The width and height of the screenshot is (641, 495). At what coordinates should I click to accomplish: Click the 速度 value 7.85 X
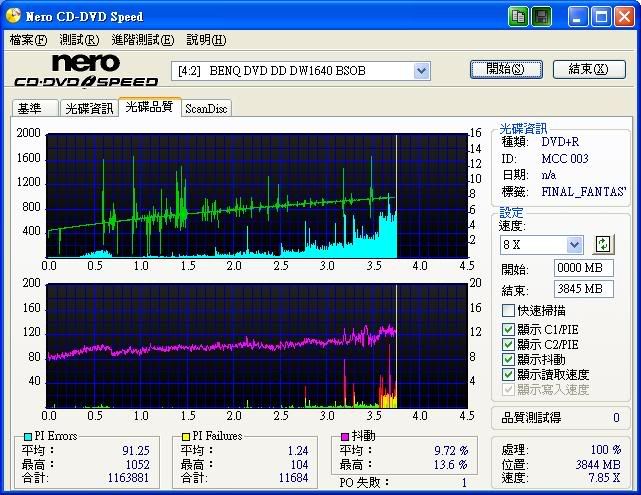(x=604, y=478)
